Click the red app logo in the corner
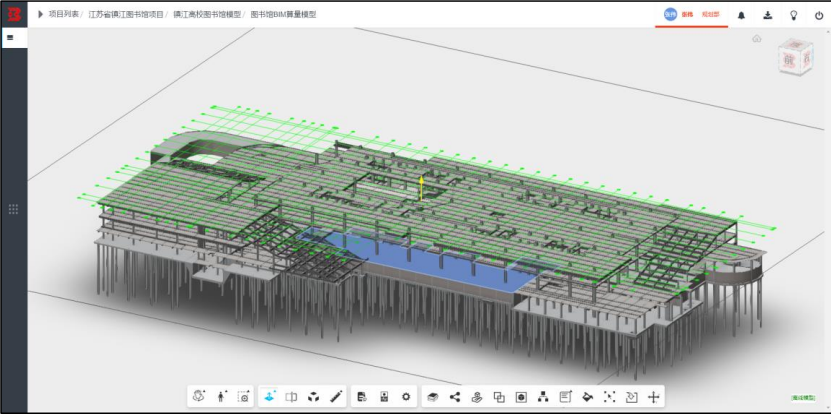 pos(14,15)
